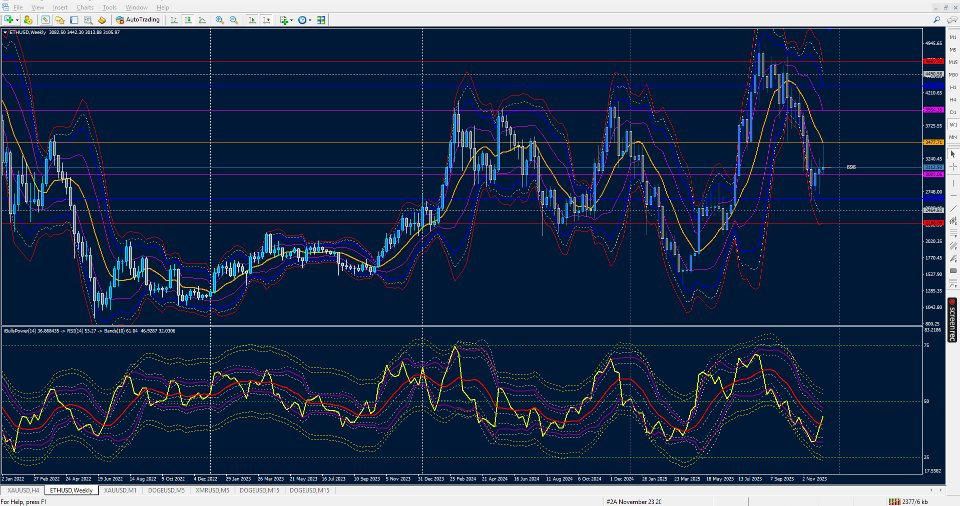The image size is (960, 506).
Task: Toggle the Market Watch window icon
Action: click(45, 20)
